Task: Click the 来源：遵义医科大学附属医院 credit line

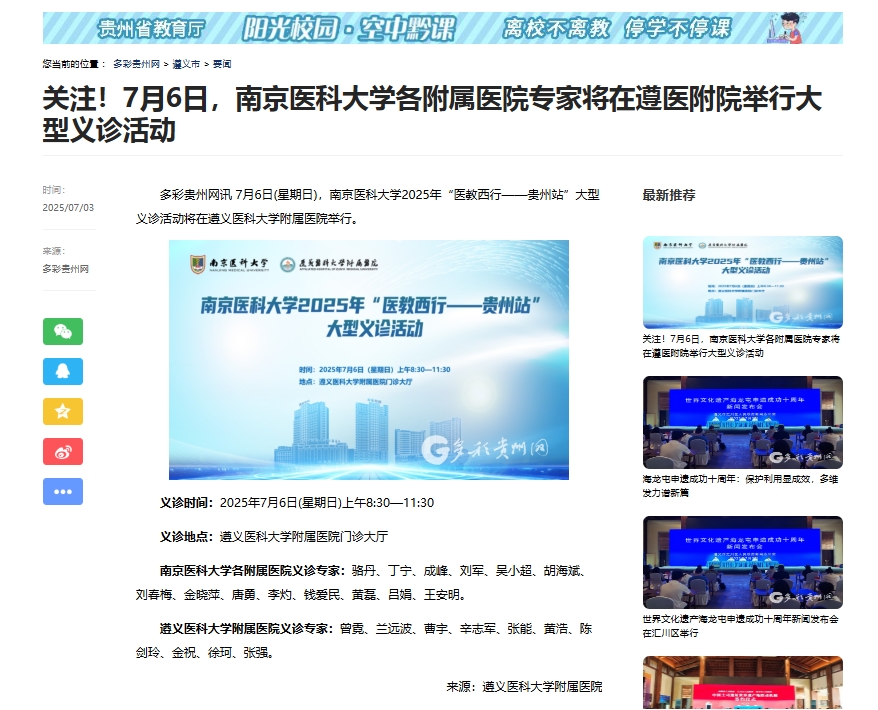Action: 524,686
